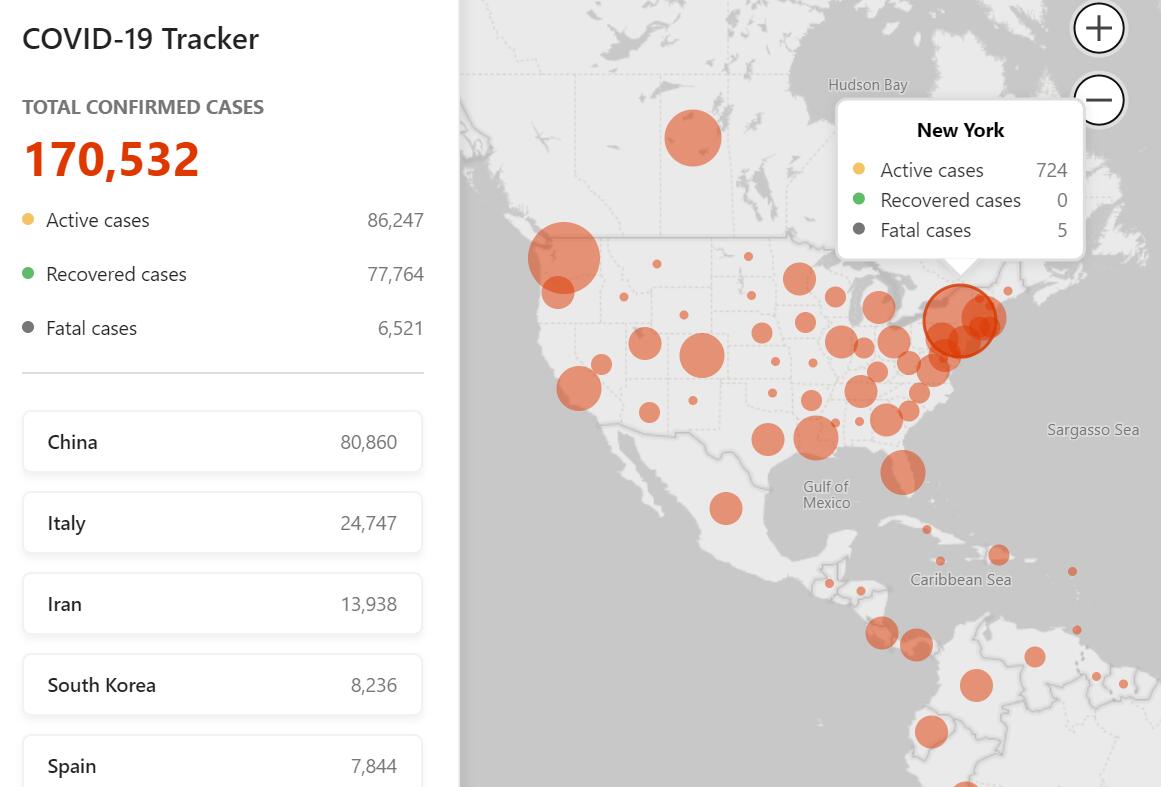The width and height of the screenshot is (1161, 787).
Task: Select the Southern California bubble
Action: pyautogui.click(x=579, y=388)
